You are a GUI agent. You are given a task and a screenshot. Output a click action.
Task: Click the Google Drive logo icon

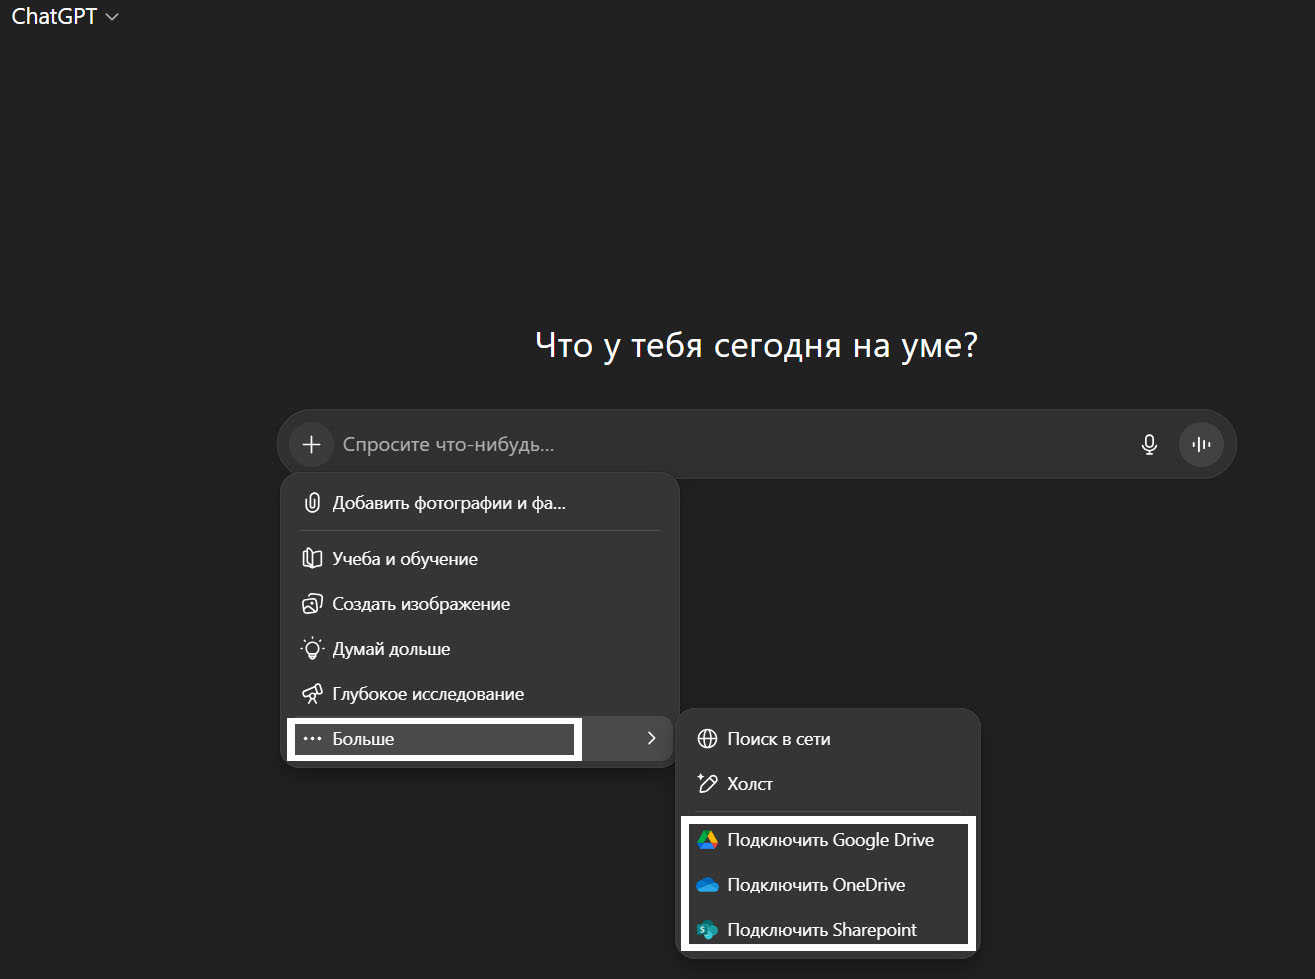coord(707,840)
